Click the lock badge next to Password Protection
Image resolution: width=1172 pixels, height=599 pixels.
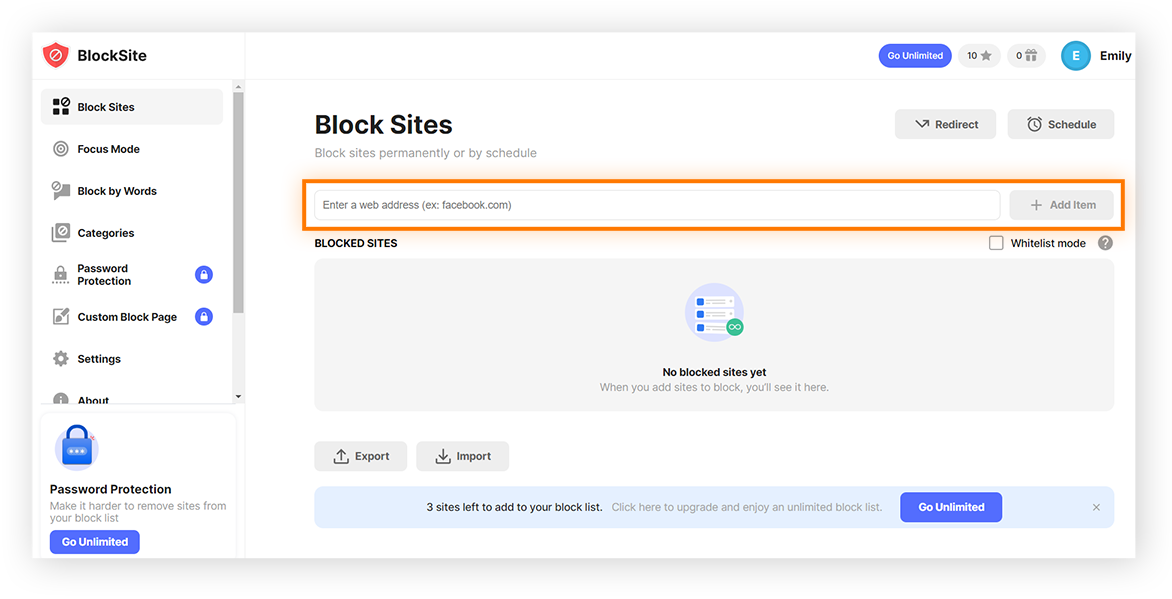pos(203,274)
